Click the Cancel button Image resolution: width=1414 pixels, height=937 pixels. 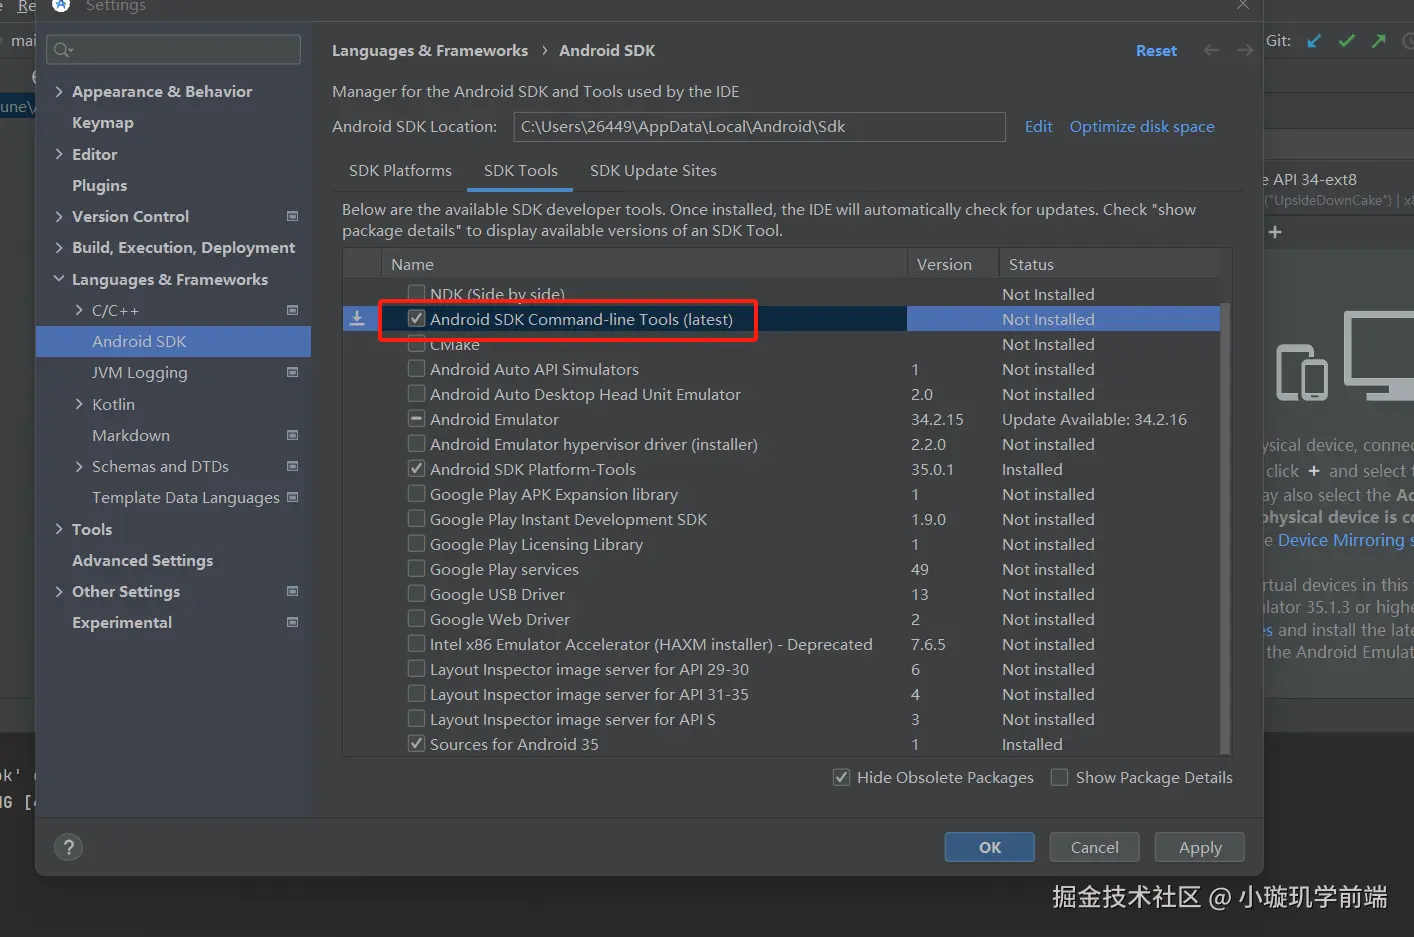[1094, 847]
